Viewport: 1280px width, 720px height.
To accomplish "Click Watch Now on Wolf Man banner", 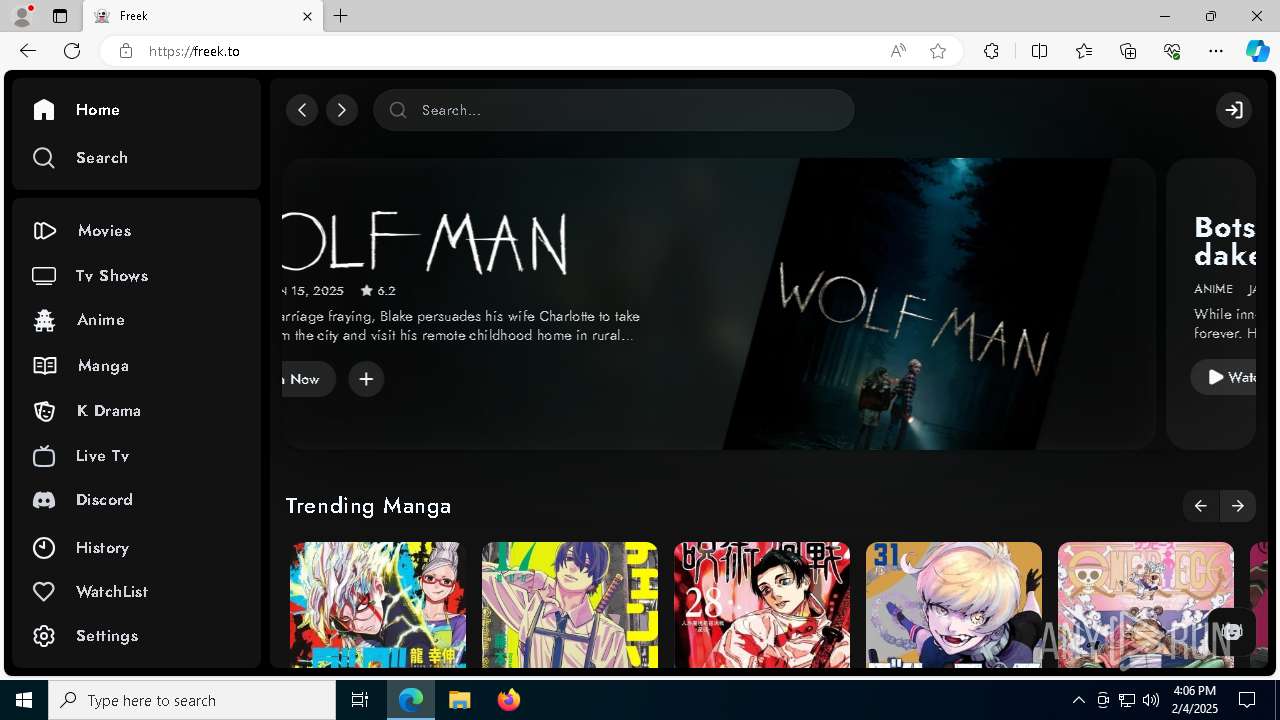I will click(308, 379).
